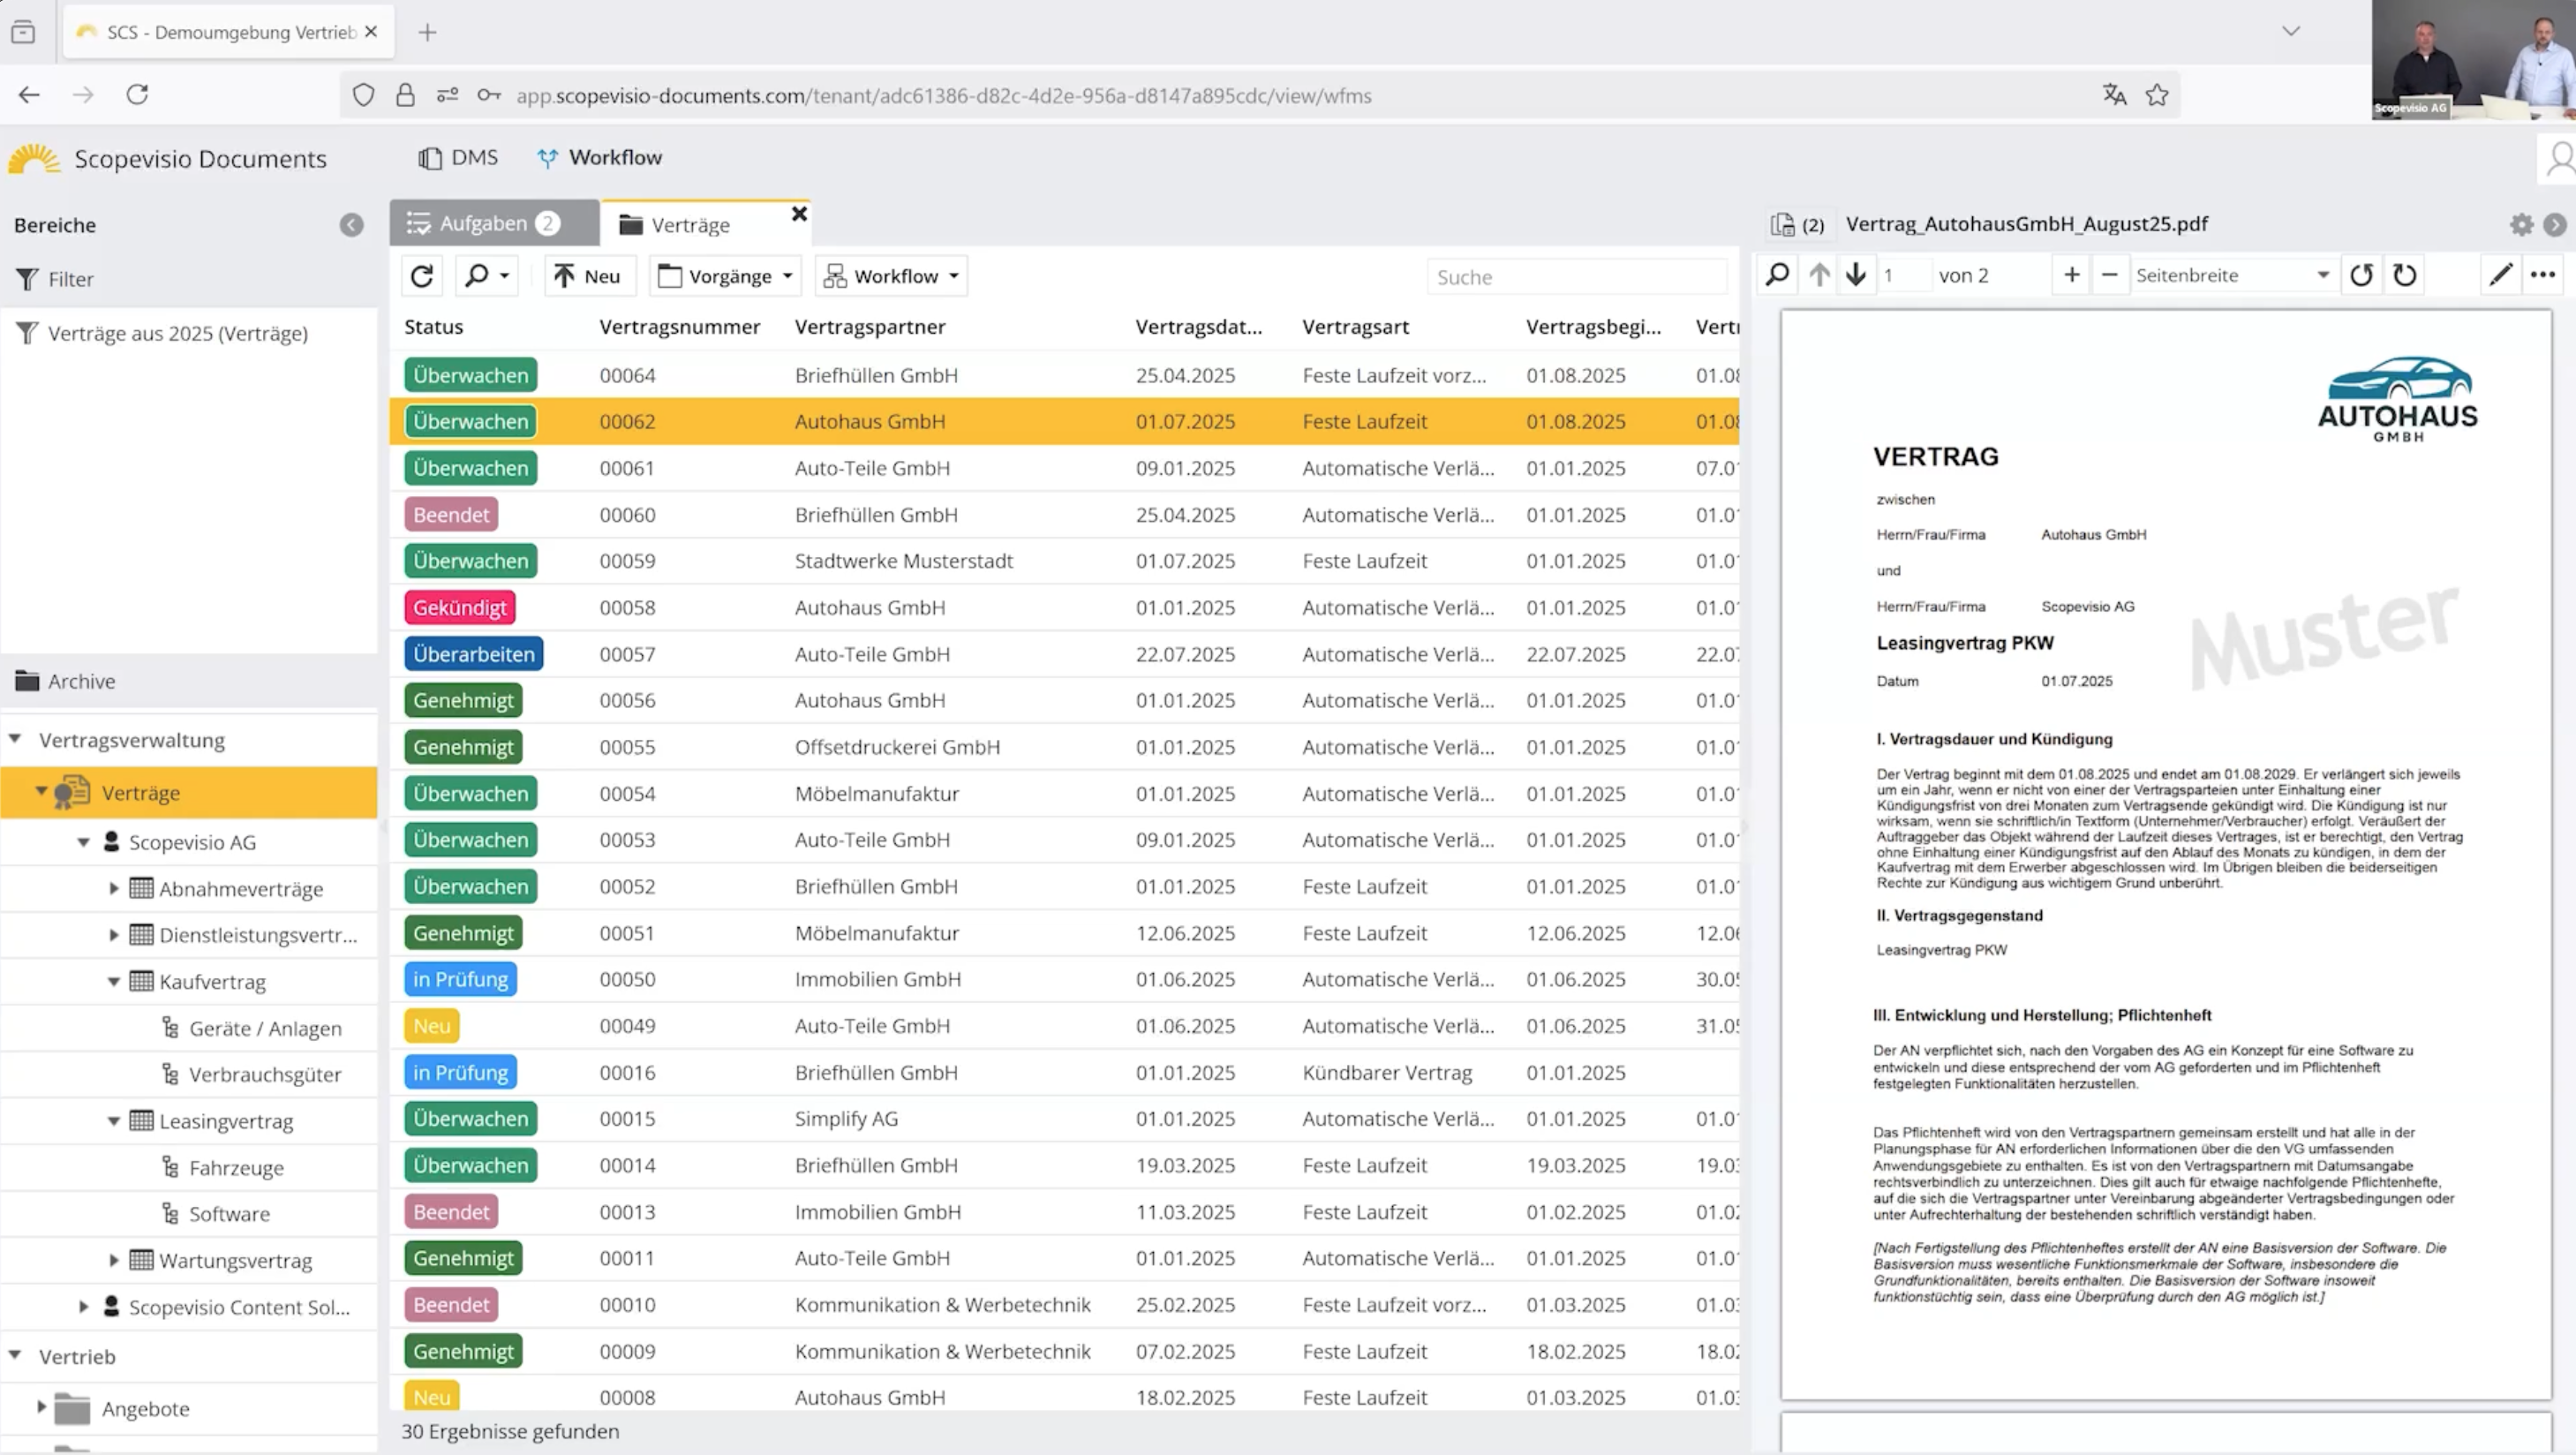2576x1455 pixels.
Task: Expand the Wartungsvertrag node
Action: [x=114, y=1260]
